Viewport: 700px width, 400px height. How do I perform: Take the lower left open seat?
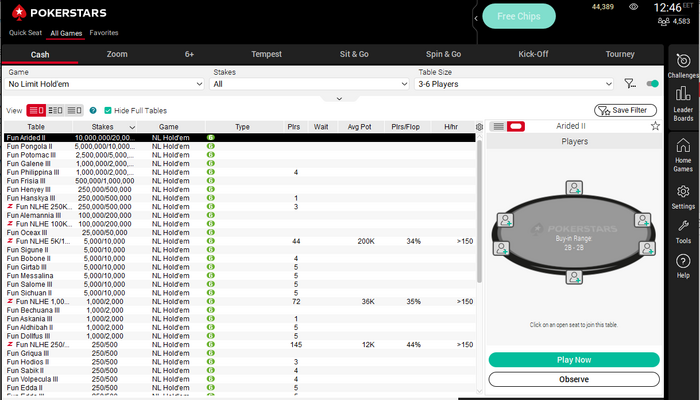pos(501,248)
